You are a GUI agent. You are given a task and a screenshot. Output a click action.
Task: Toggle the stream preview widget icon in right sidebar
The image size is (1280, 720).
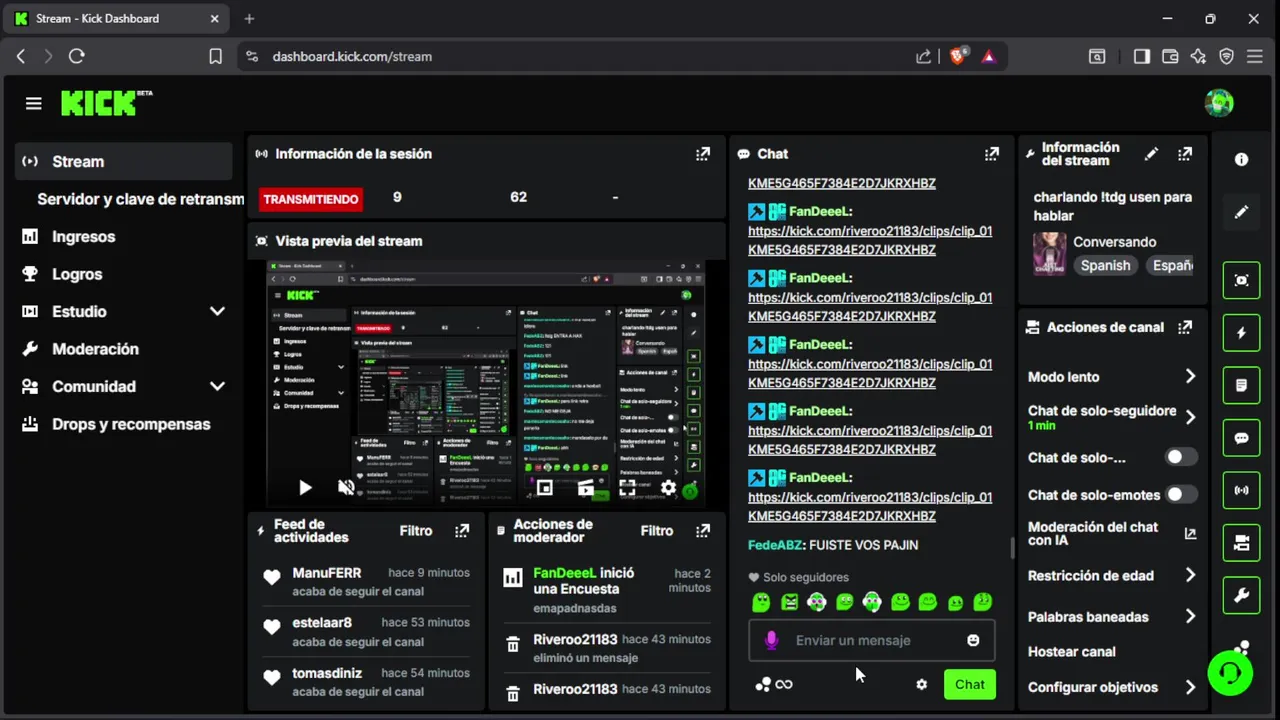[1241, 281]
